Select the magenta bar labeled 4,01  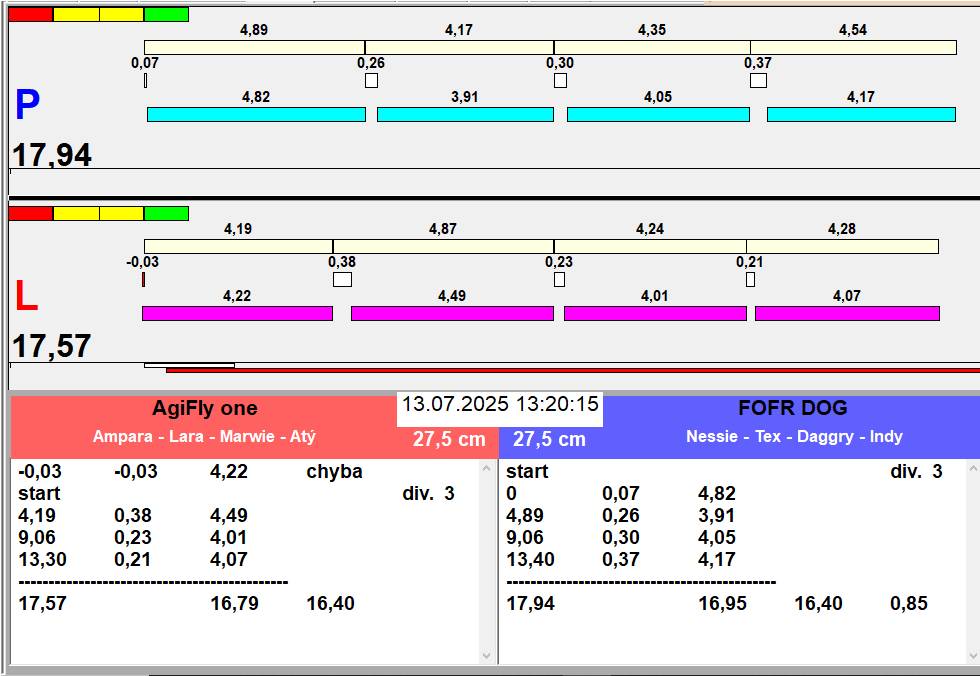point(655,313)
